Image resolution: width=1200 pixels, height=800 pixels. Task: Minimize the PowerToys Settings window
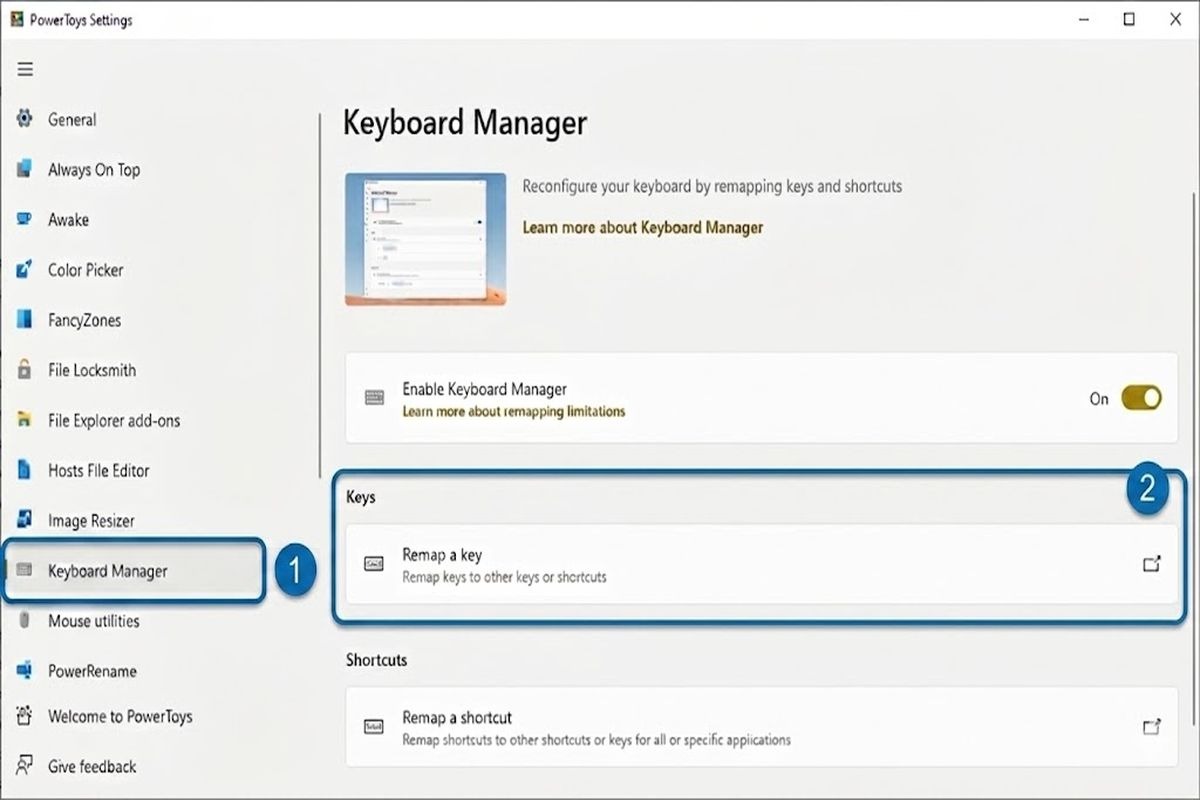1082,19
